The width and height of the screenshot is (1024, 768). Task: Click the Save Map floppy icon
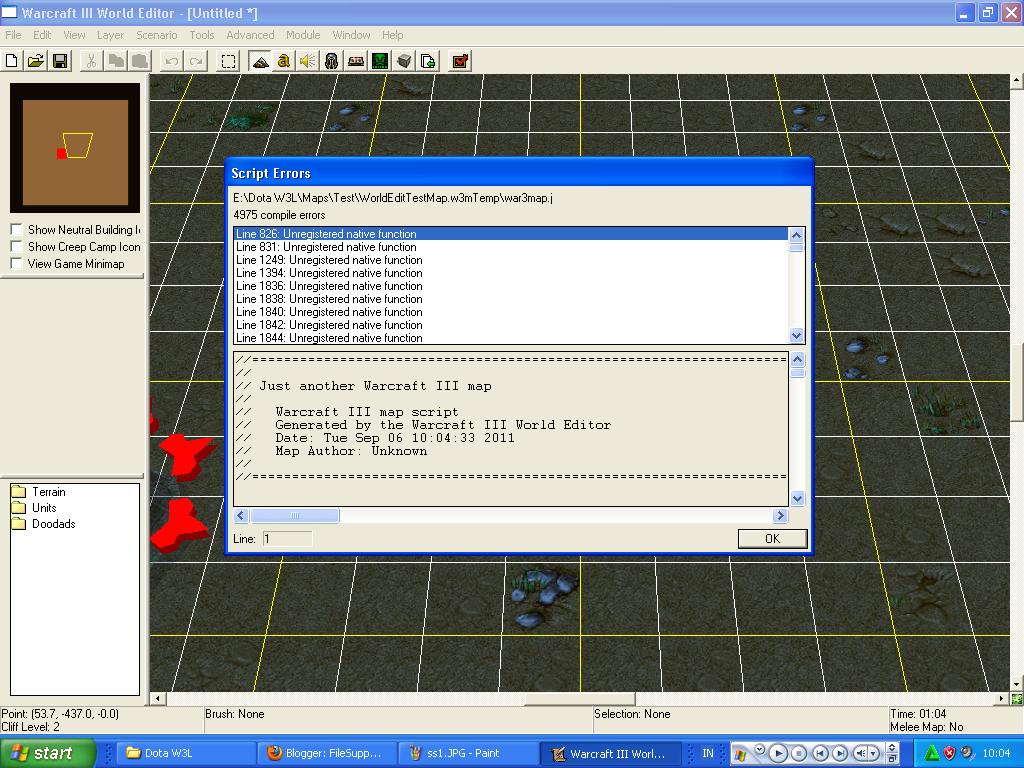click(60, 61)
